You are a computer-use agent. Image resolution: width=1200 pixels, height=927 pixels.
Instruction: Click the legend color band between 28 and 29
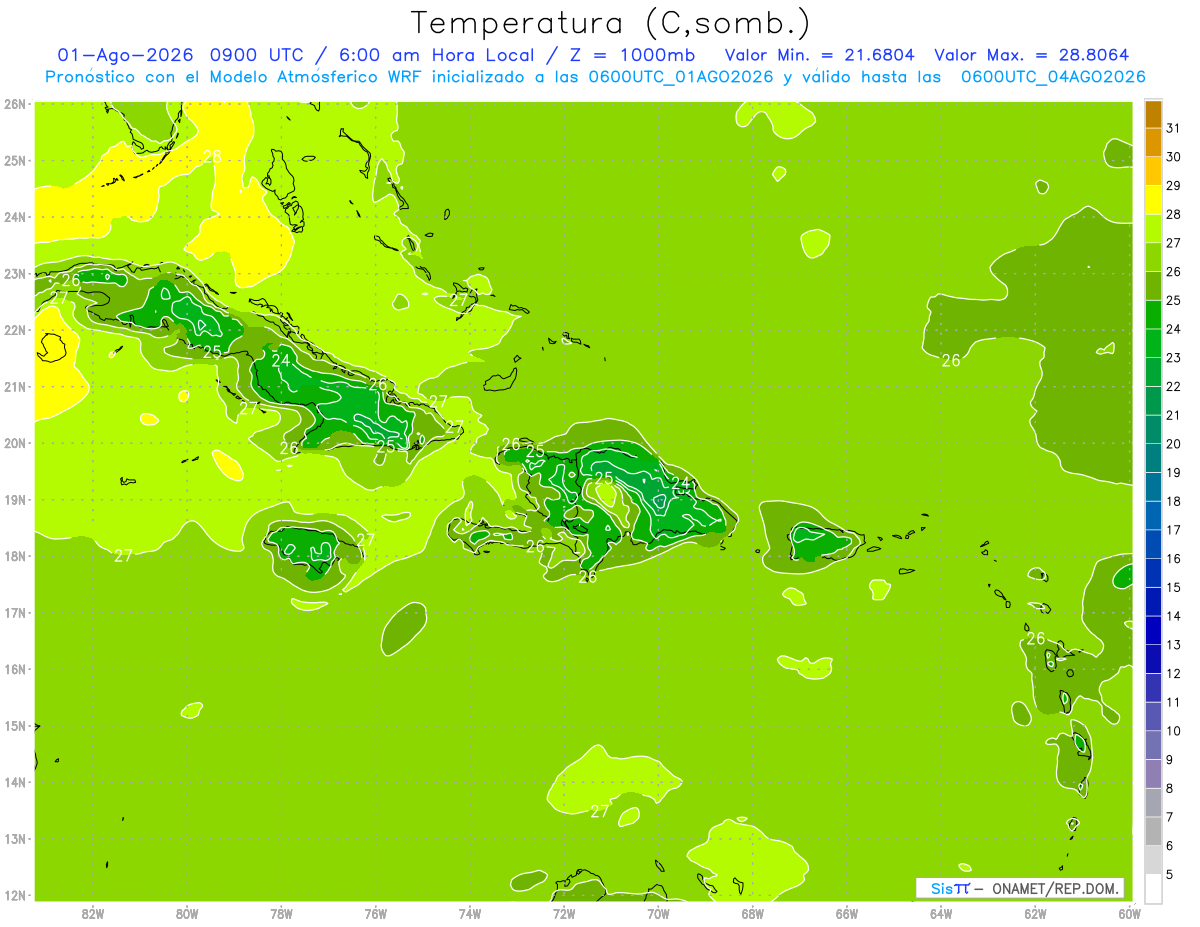(1153, 200)
